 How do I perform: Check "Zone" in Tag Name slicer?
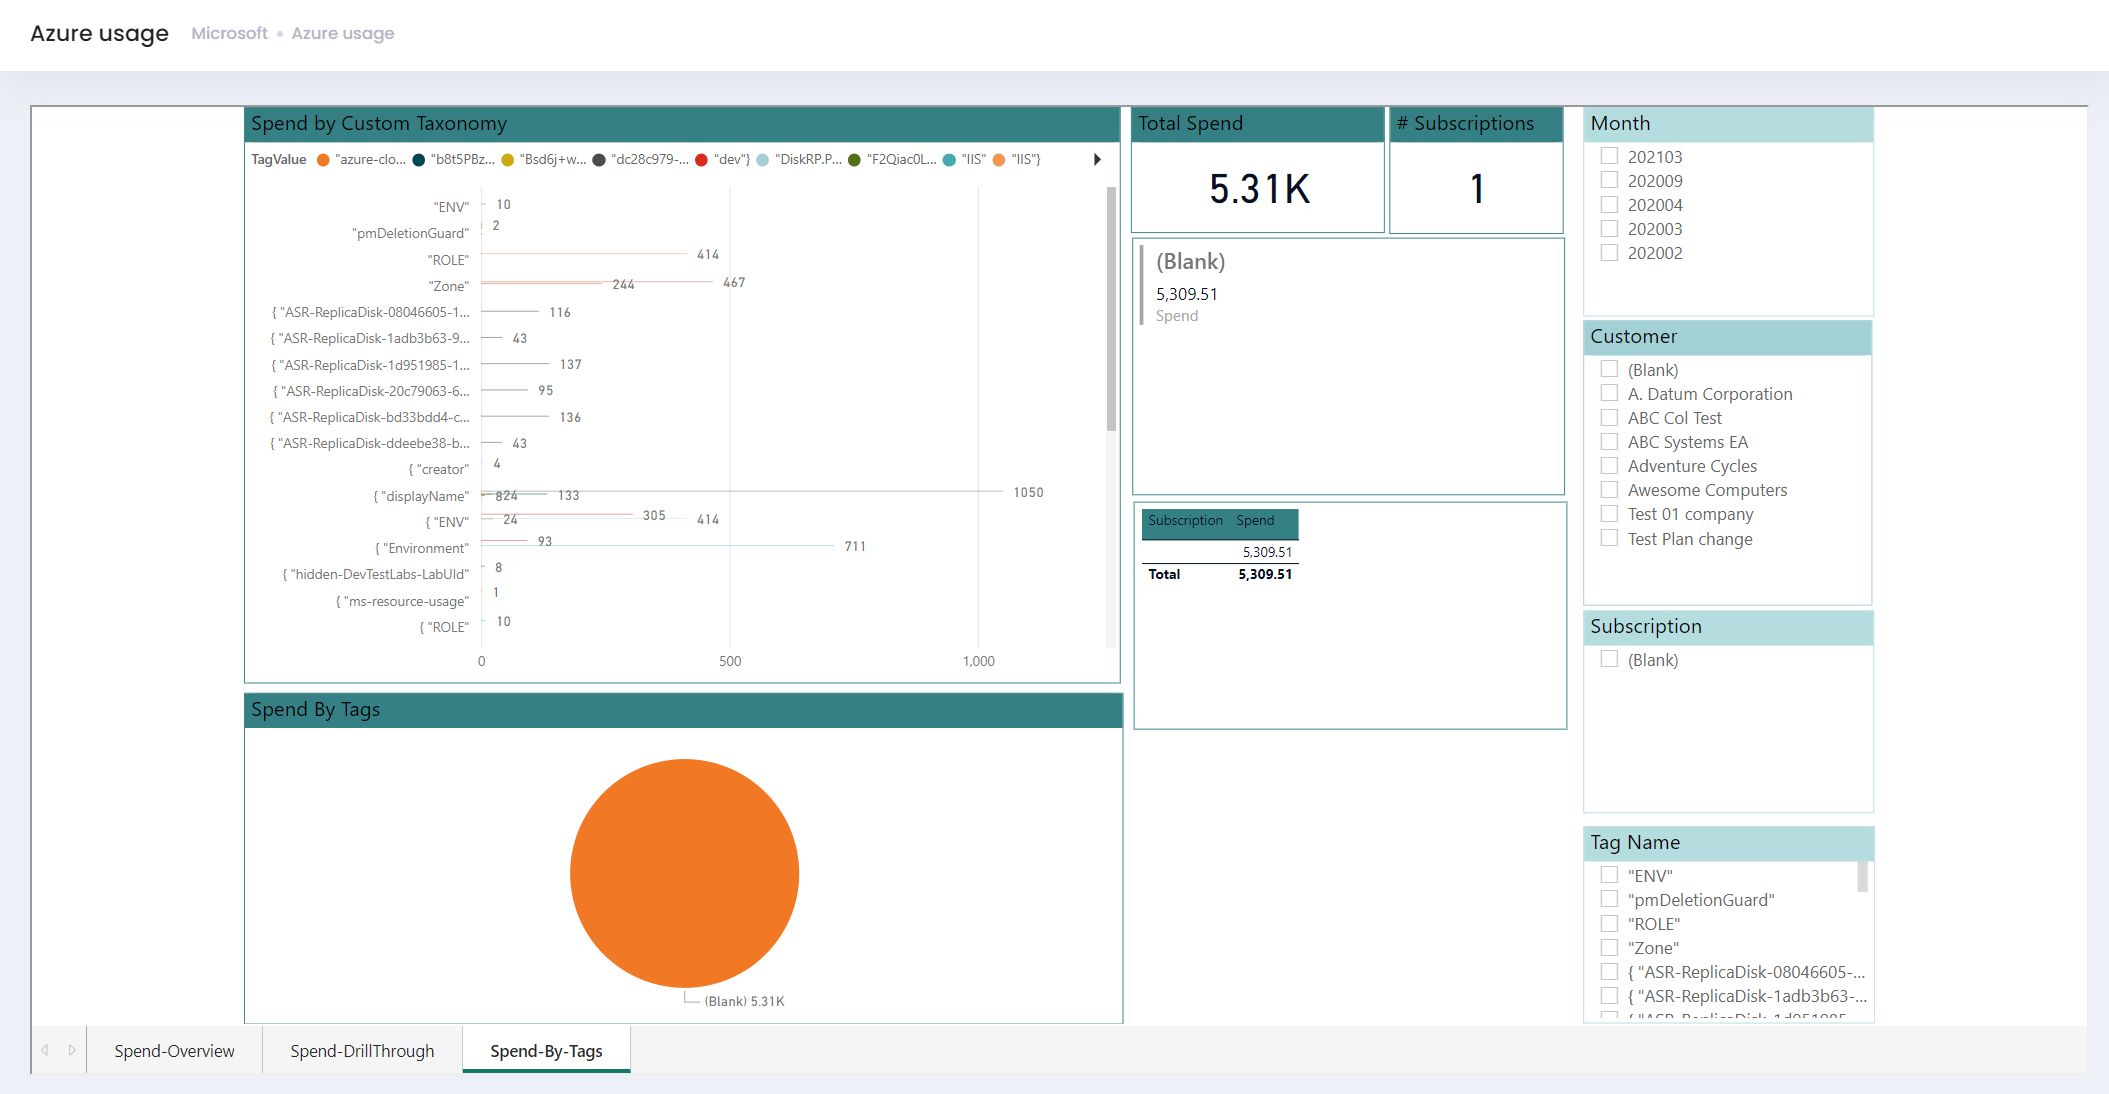[x=1609, y=947]
